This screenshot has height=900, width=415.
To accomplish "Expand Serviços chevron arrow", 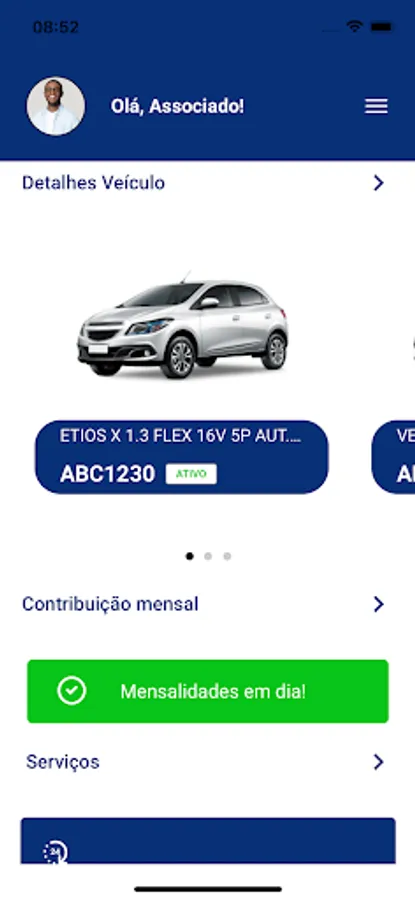I will pos(378,762).
